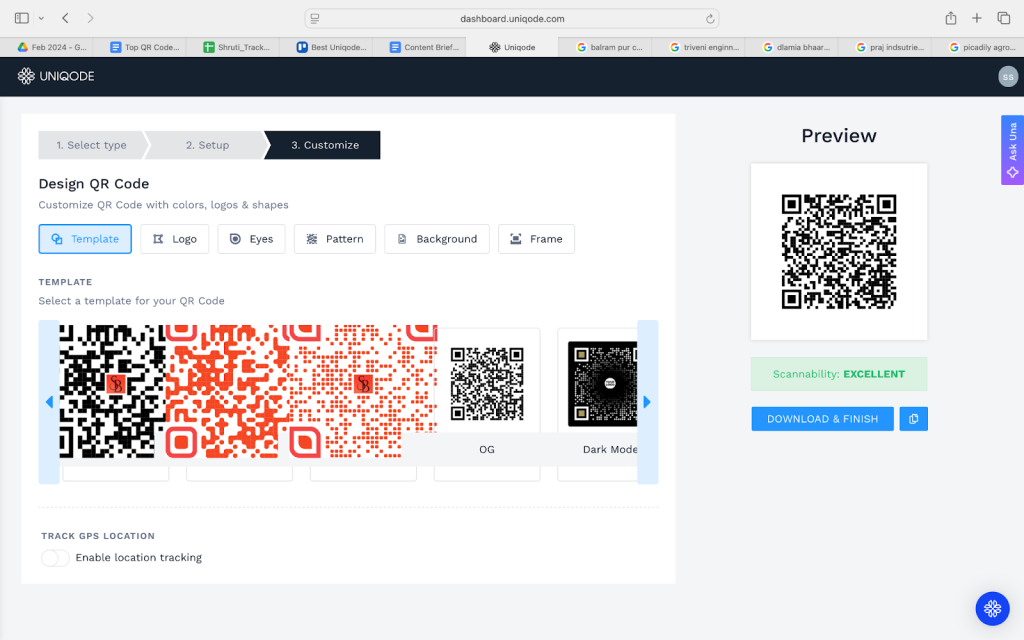
Task: Click the Uniqode logo in header
Action: click(56, 76)
